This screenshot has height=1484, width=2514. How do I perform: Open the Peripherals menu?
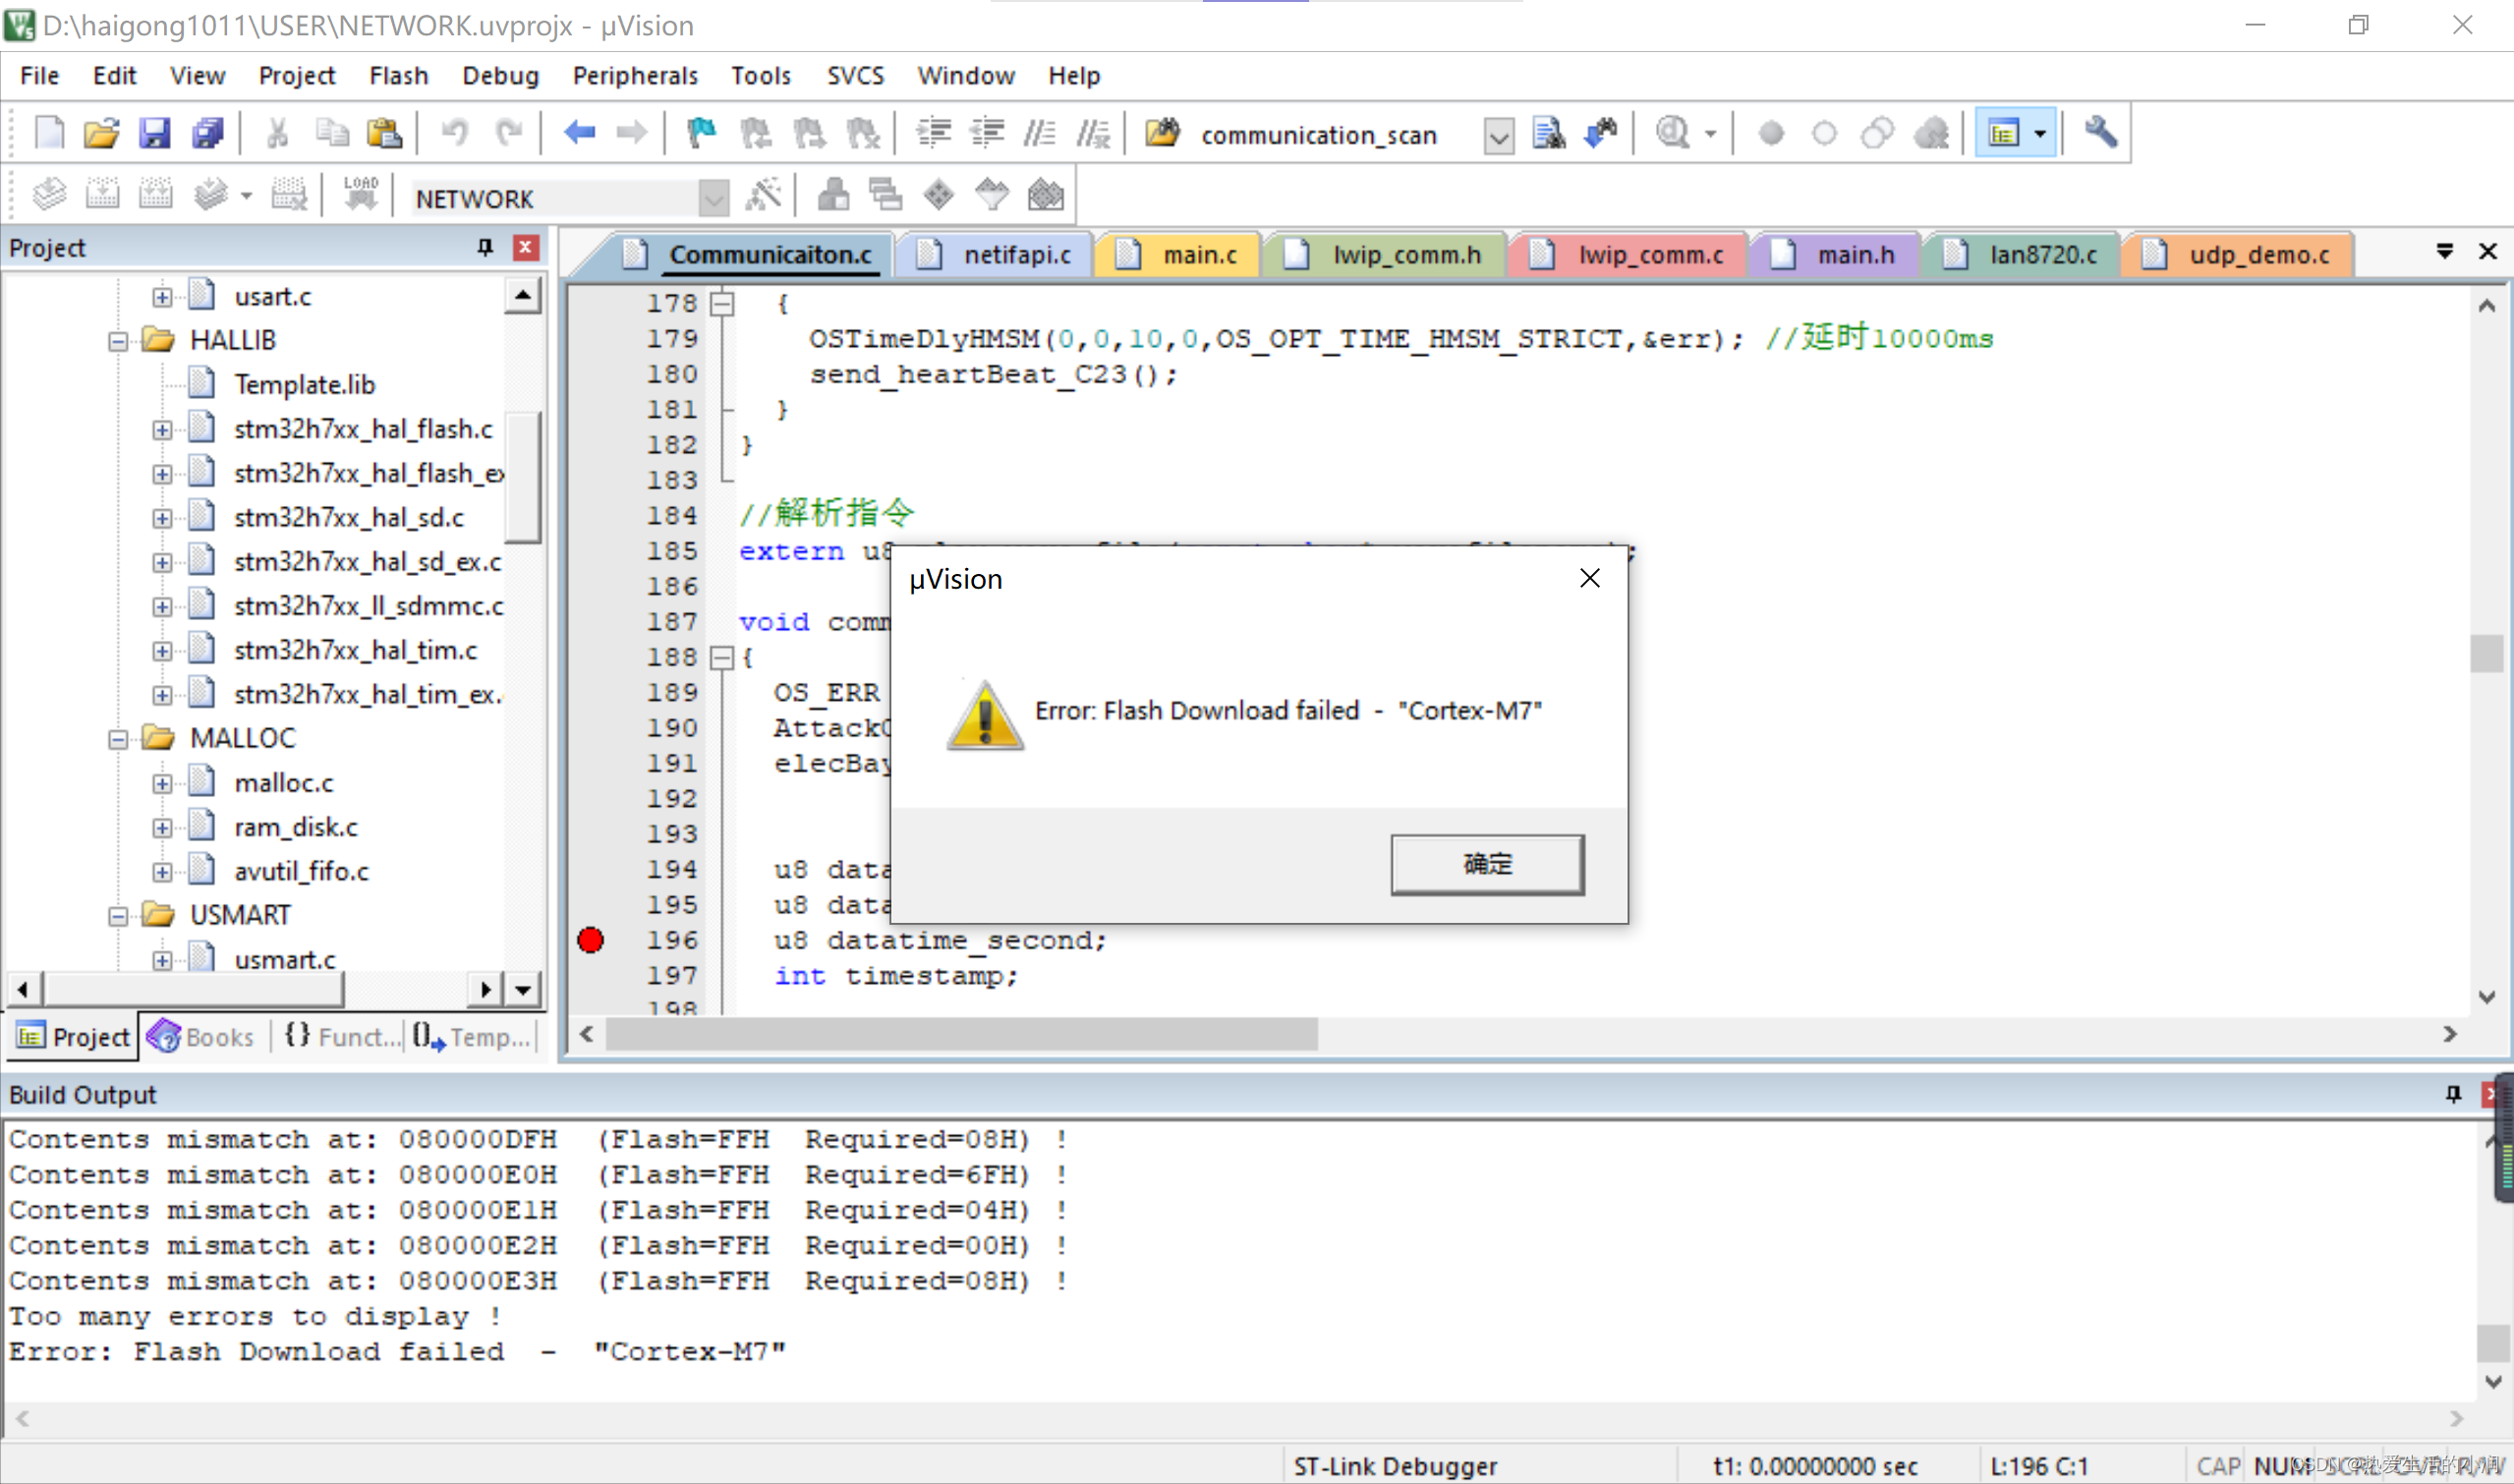click(x=634, y=75)
